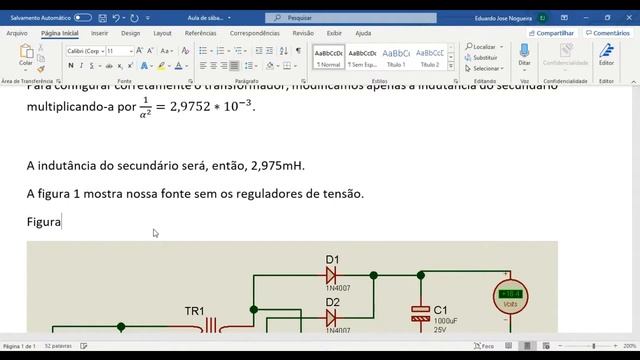Open the Quick Access Toolbar customize arrow
The image size is (640, 360).
click(x=148, y=18)
